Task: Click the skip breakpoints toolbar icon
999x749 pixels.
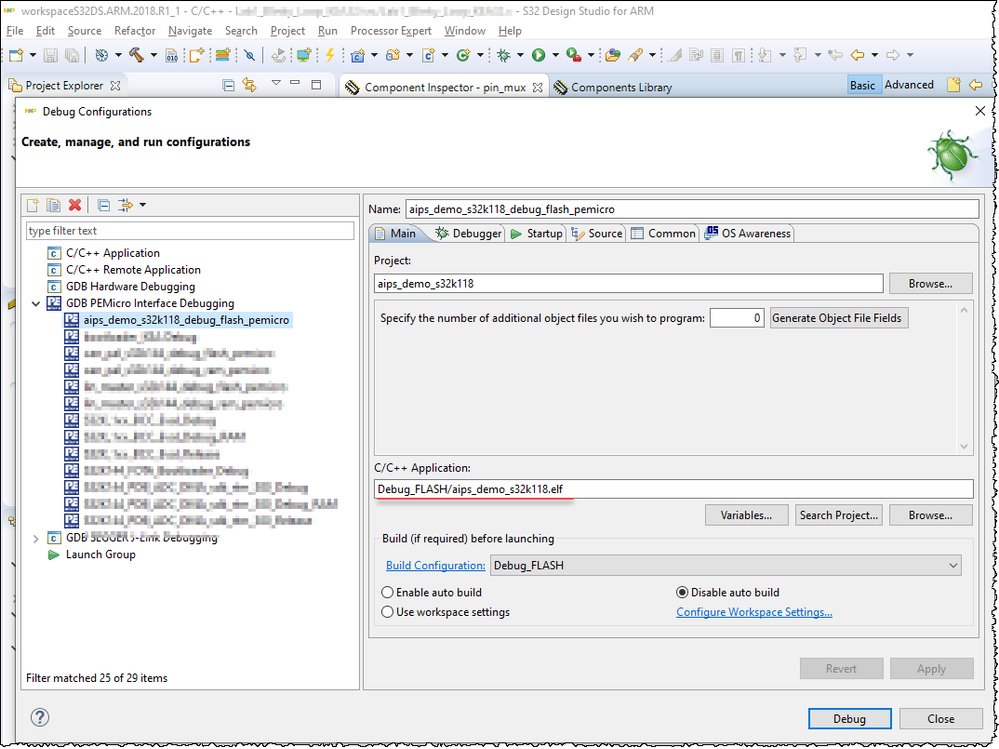Action: tap(250, 55)
